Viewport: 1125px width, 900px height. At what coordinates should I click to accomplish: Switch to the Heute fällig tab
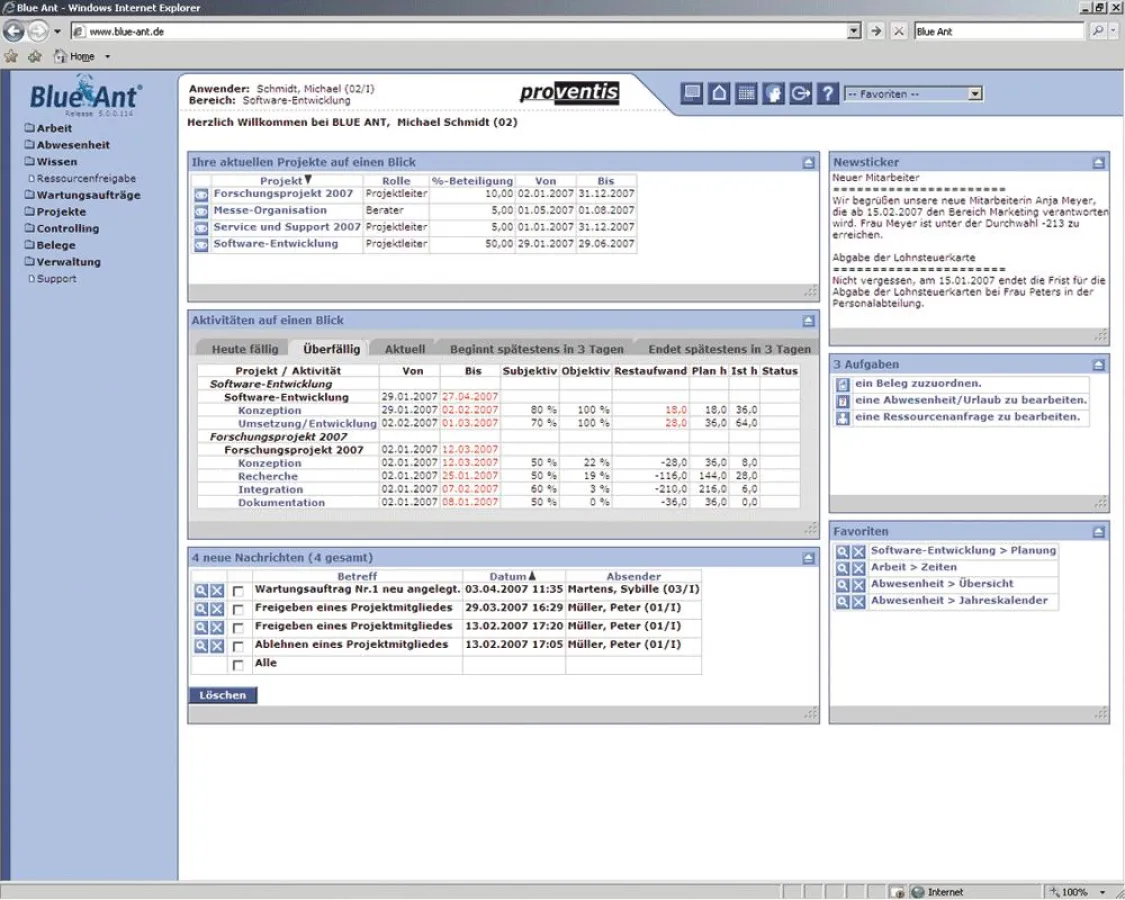point(242,349)
